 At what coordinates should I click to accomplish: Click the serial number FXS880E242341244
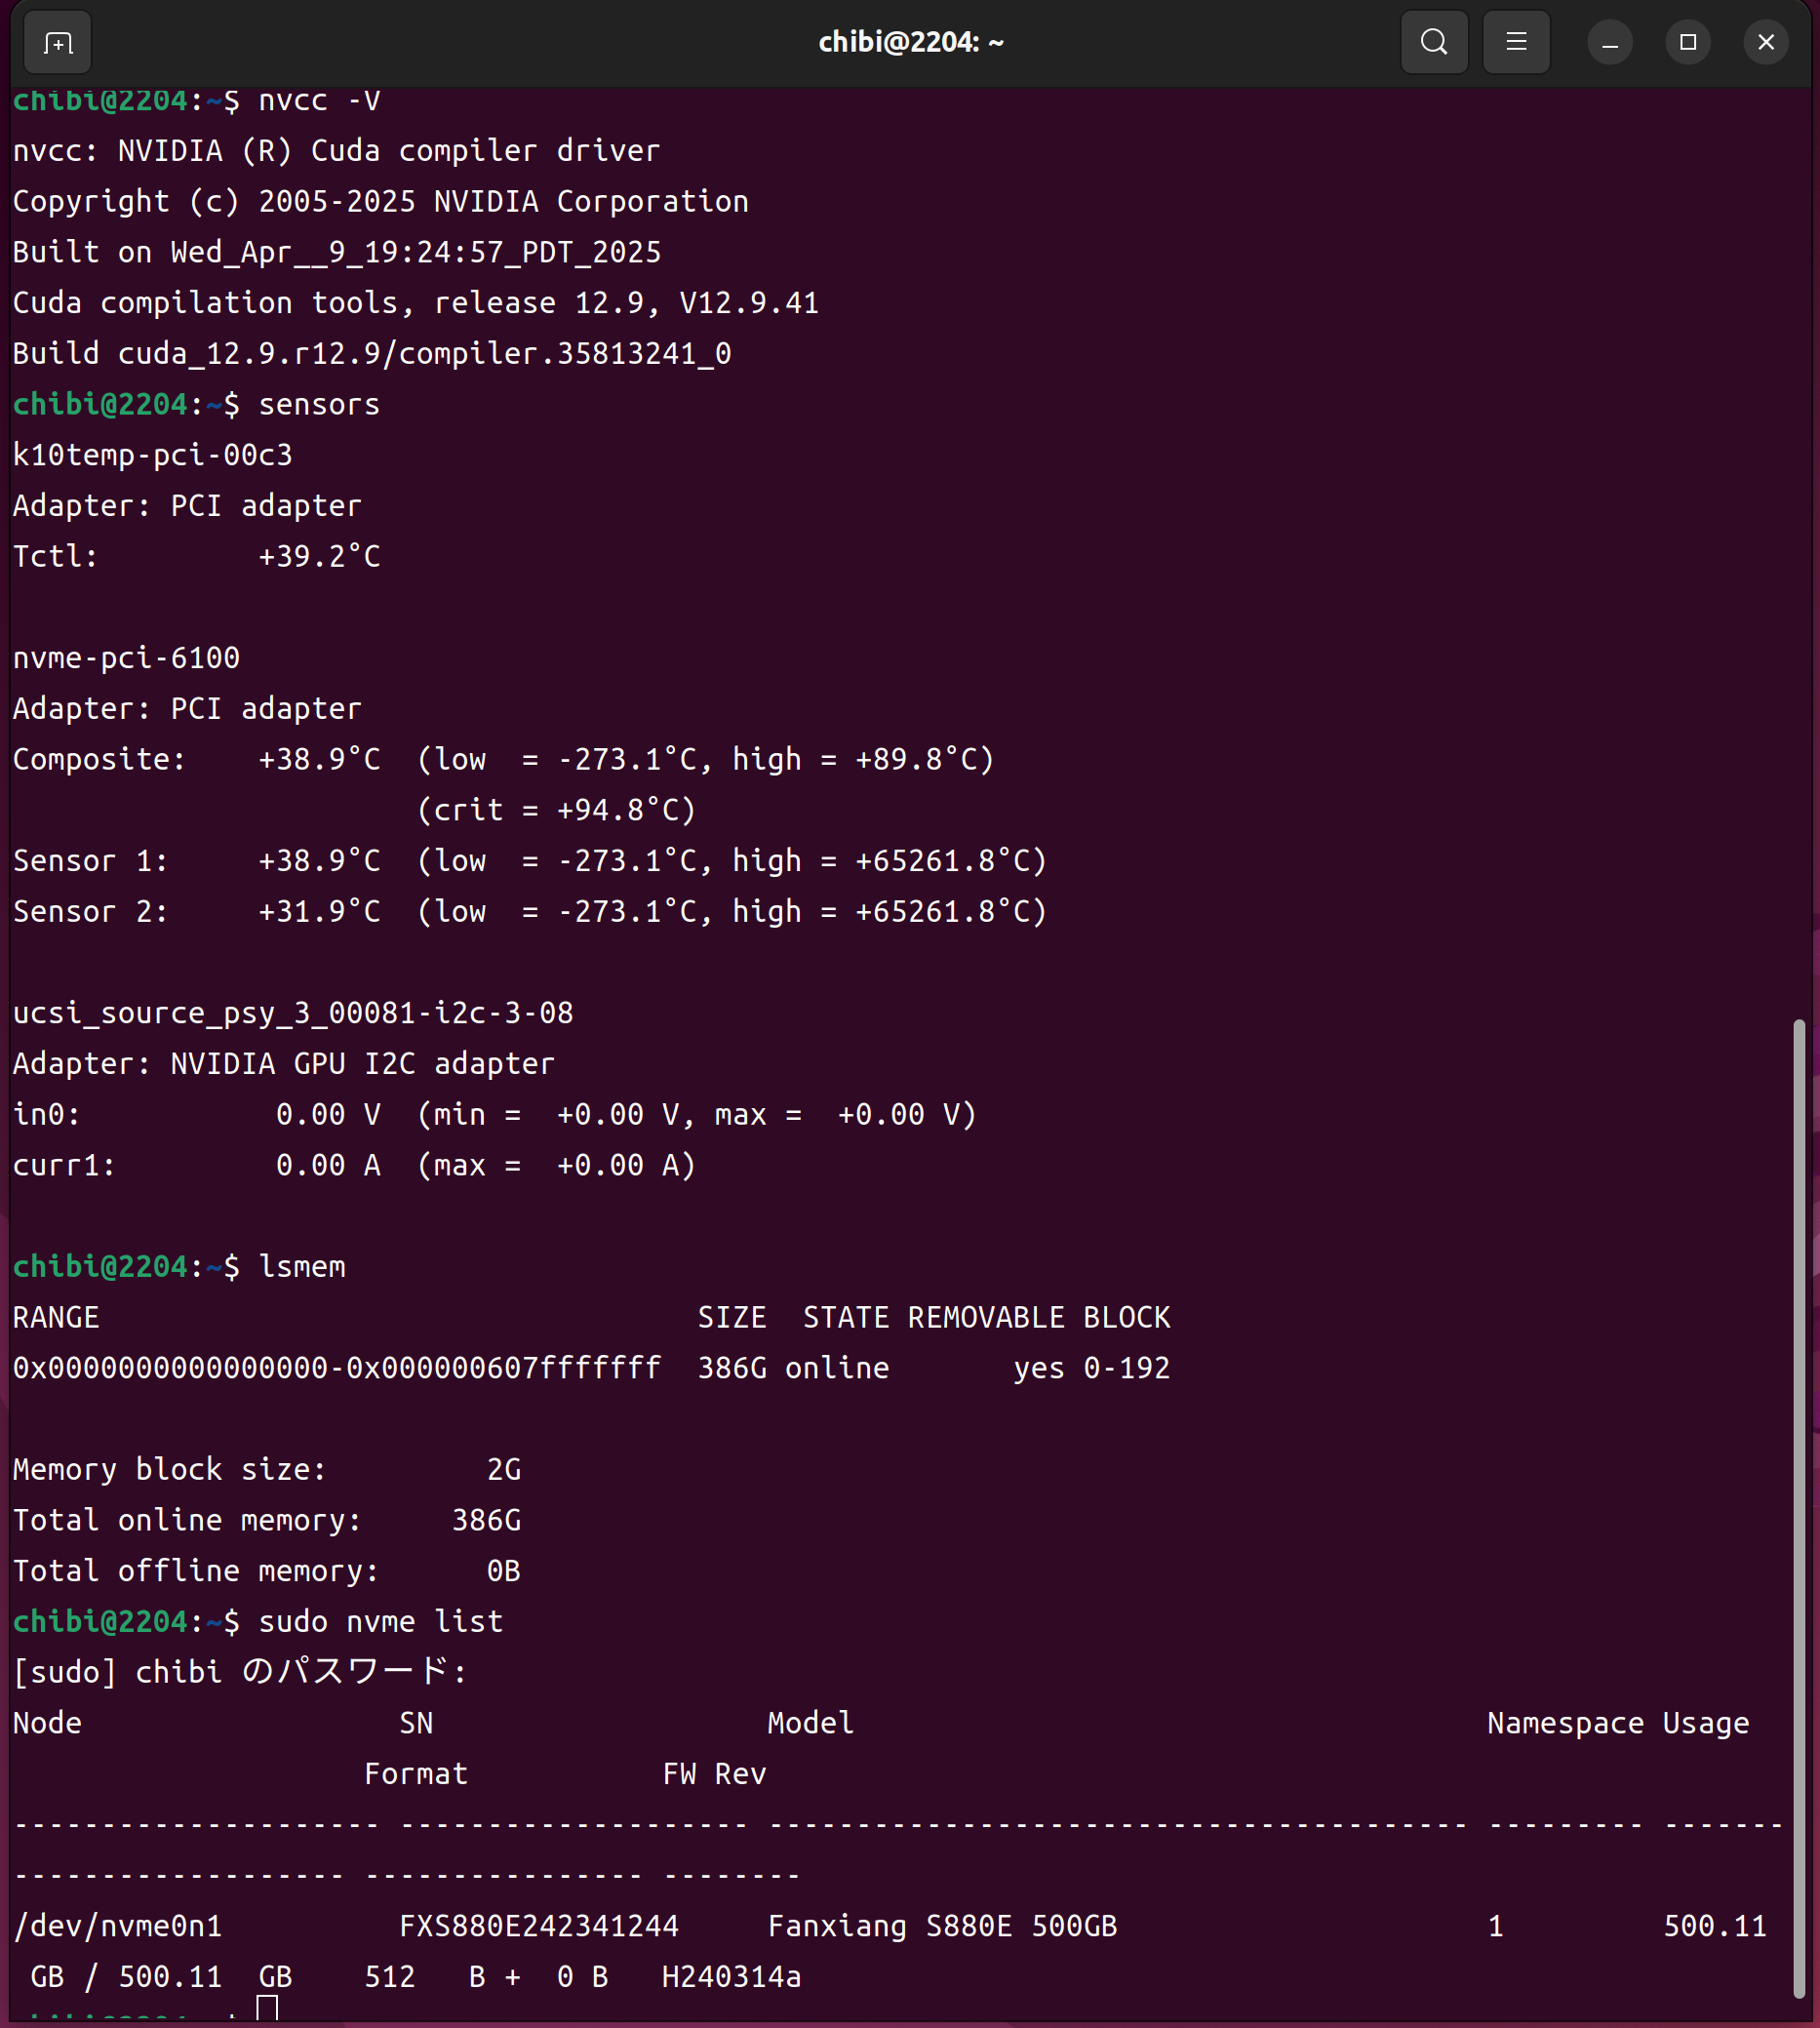[x=539, y=1926]
